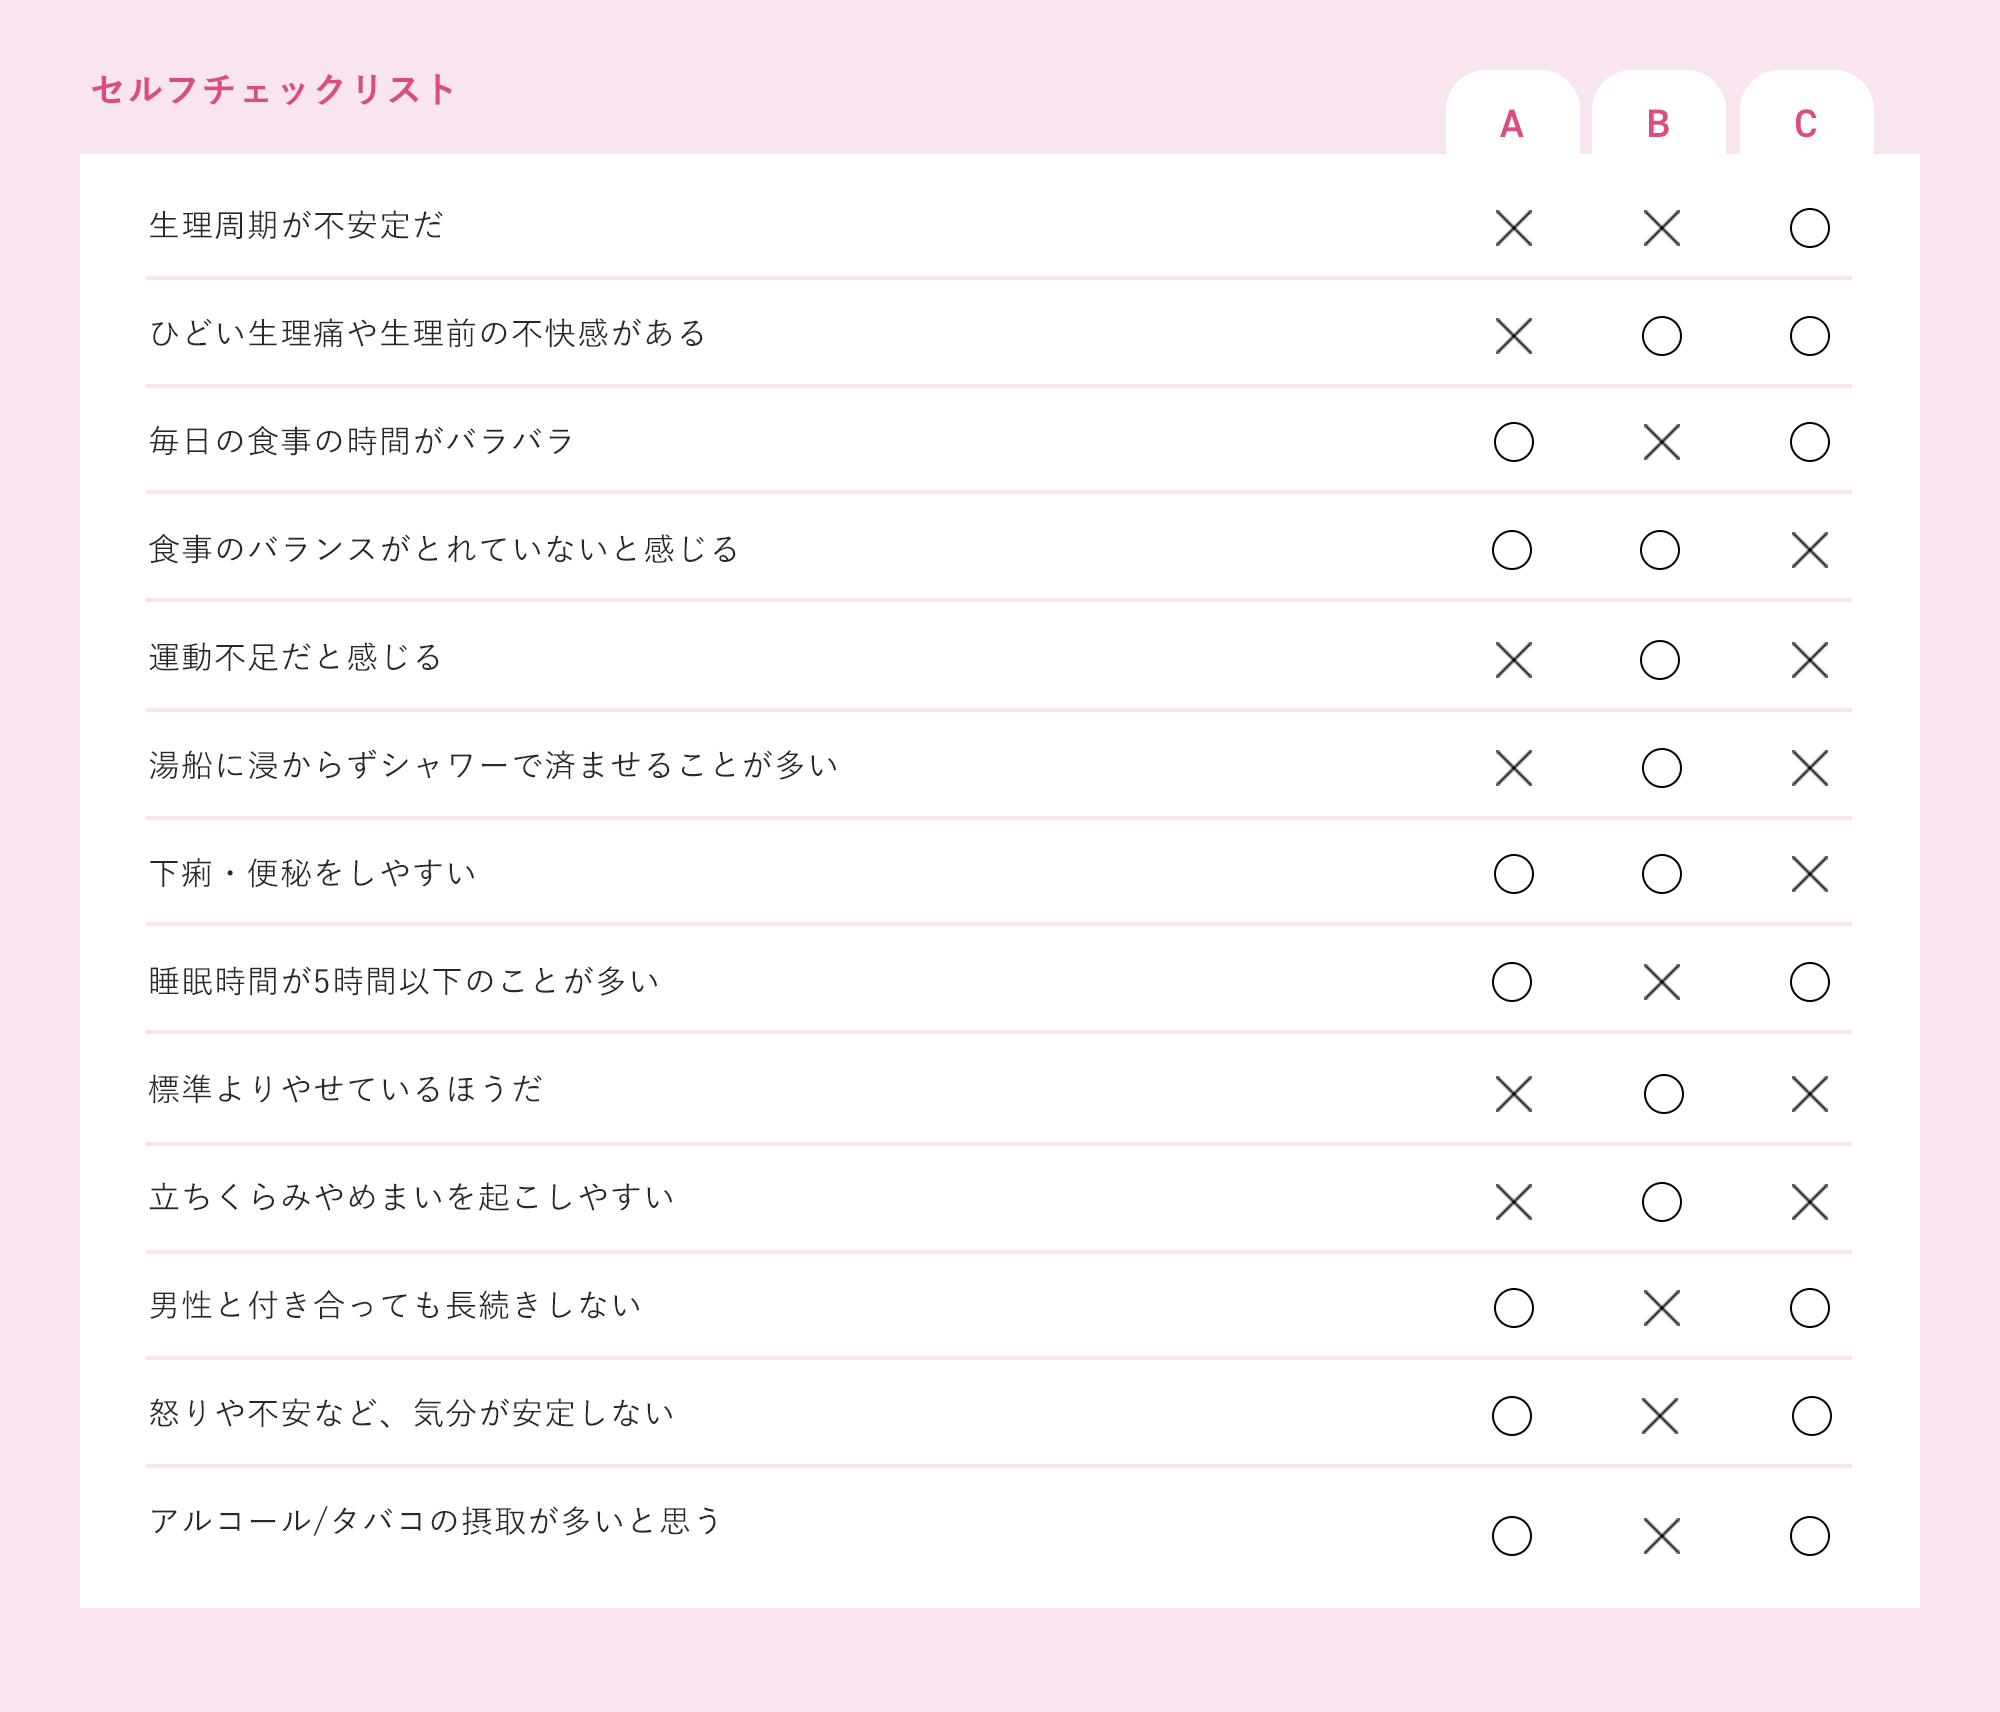Click circle in column C for 怒りや不安など row
The width and height of the screenshot is (2000, 1712).
(1812, 1416)
